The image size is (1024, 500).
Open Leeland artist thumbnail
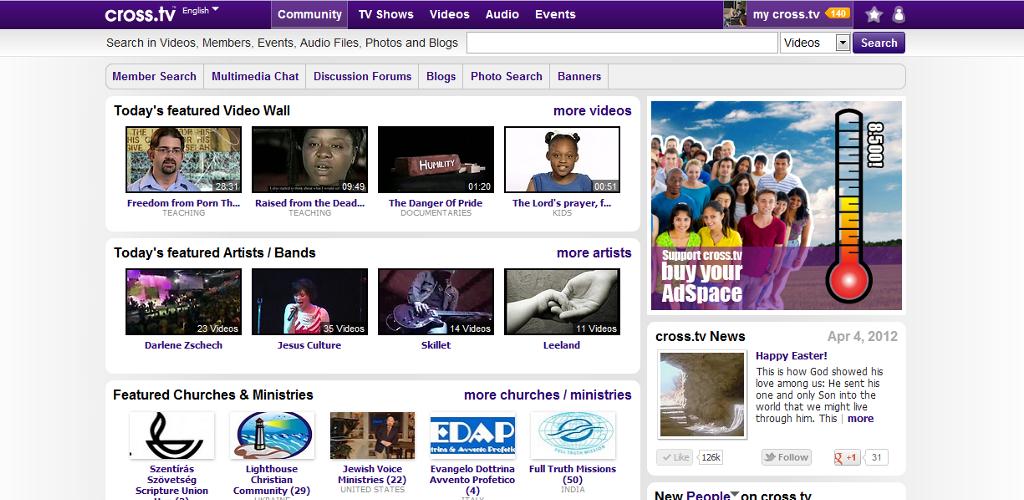(x=562, y=302)
